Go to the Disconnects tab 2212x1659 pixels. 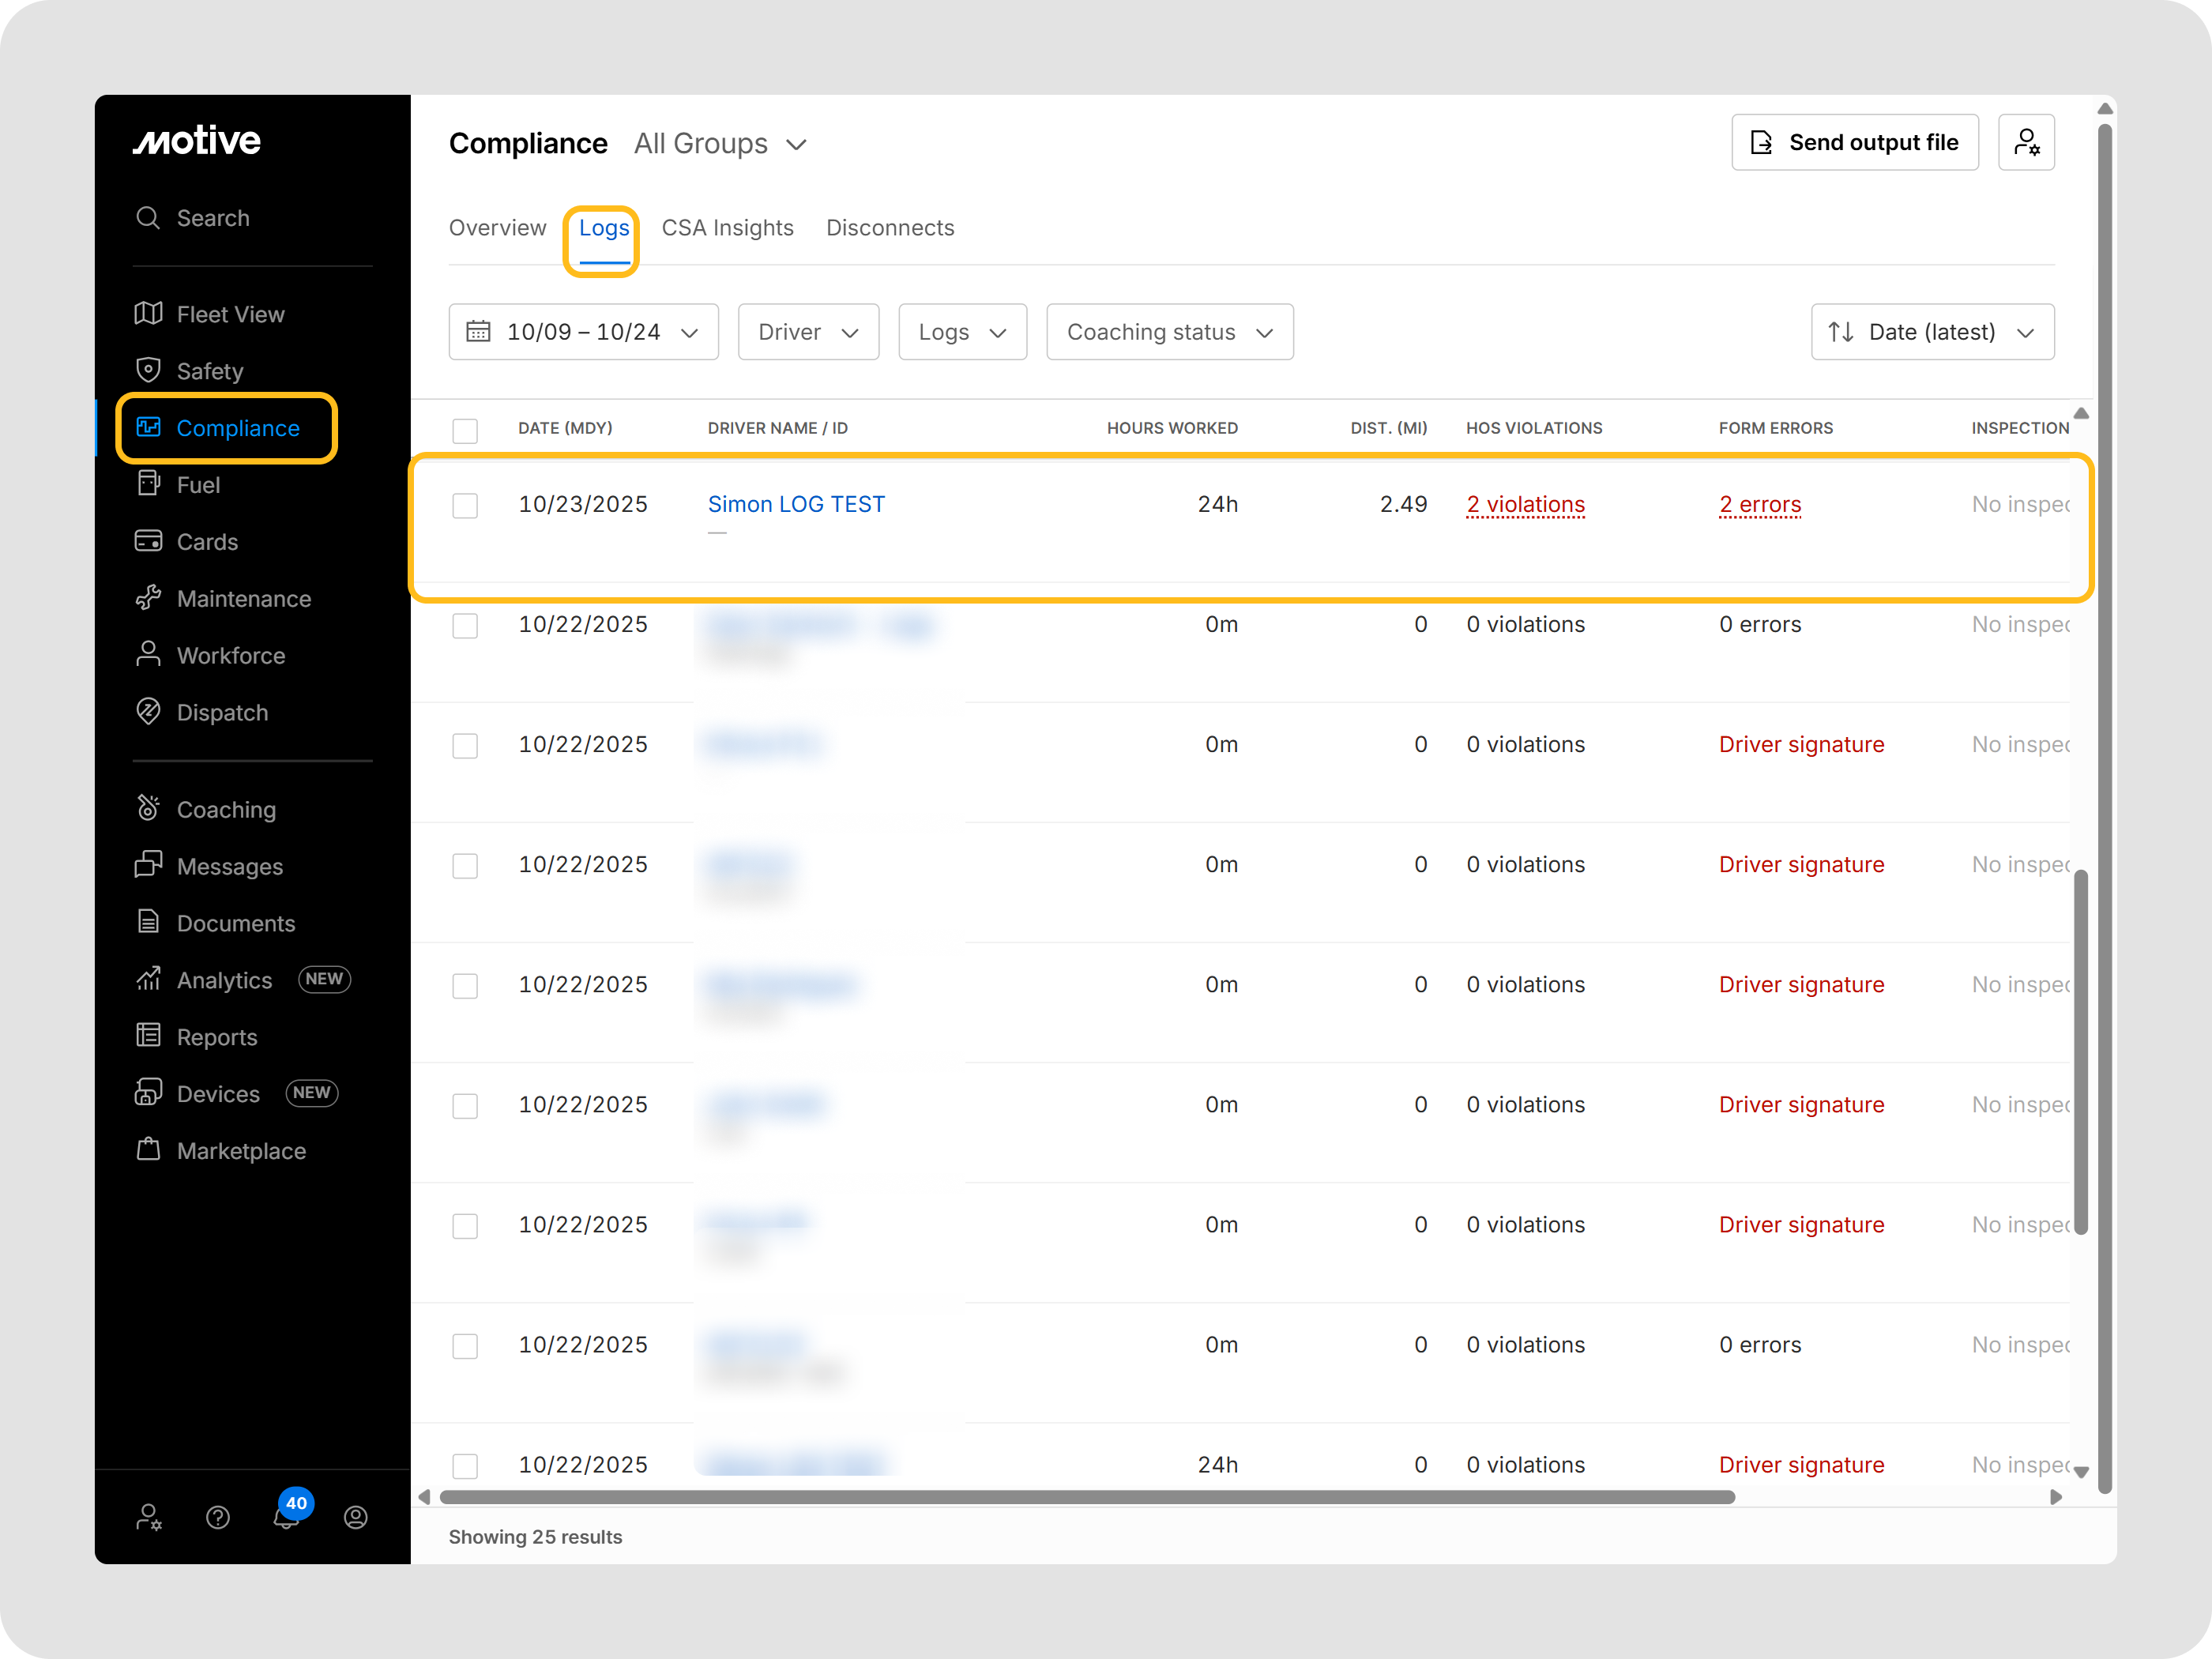click(890, 228)
